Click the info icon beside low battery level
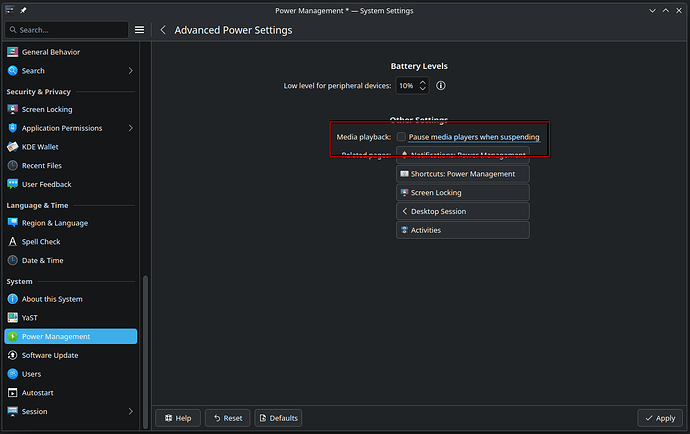690x434 pixels. (440, 86)
